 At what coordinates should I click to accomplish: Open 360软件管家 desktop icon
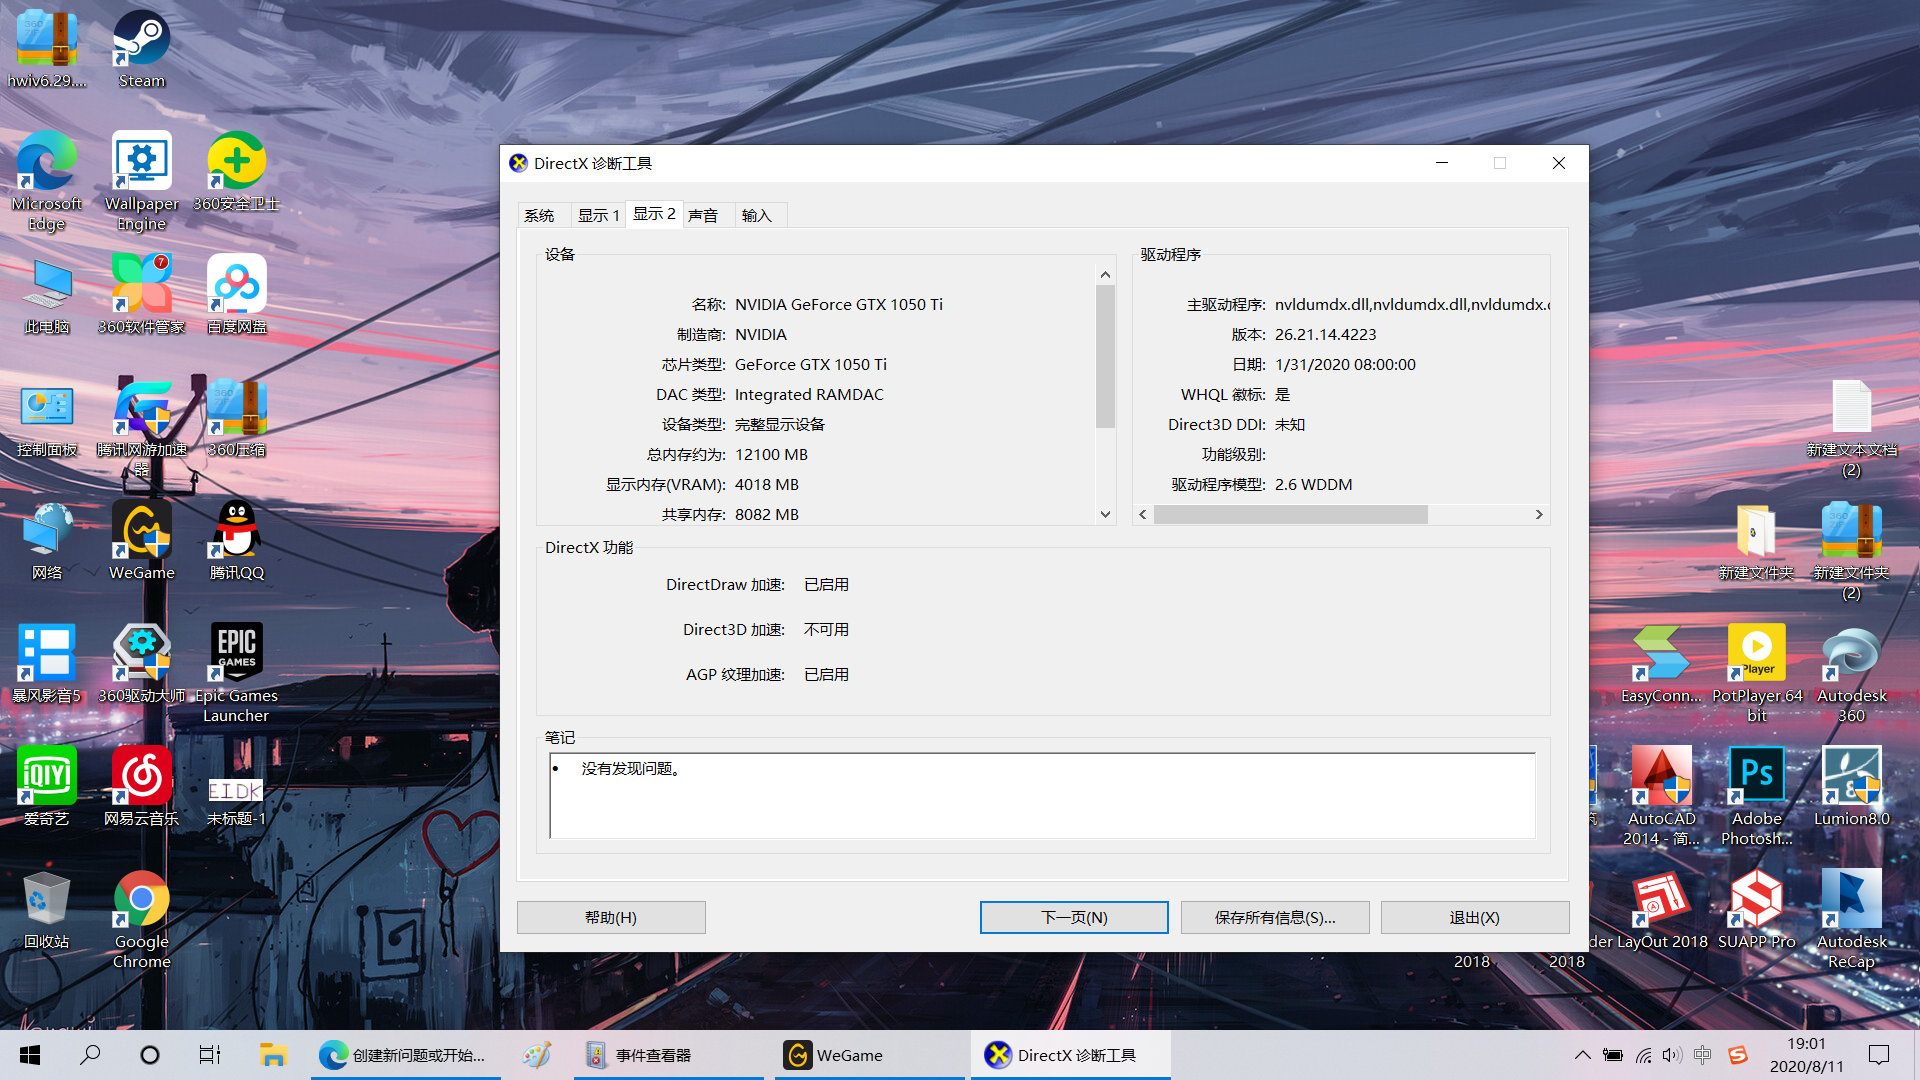click(x=141, y=295)
